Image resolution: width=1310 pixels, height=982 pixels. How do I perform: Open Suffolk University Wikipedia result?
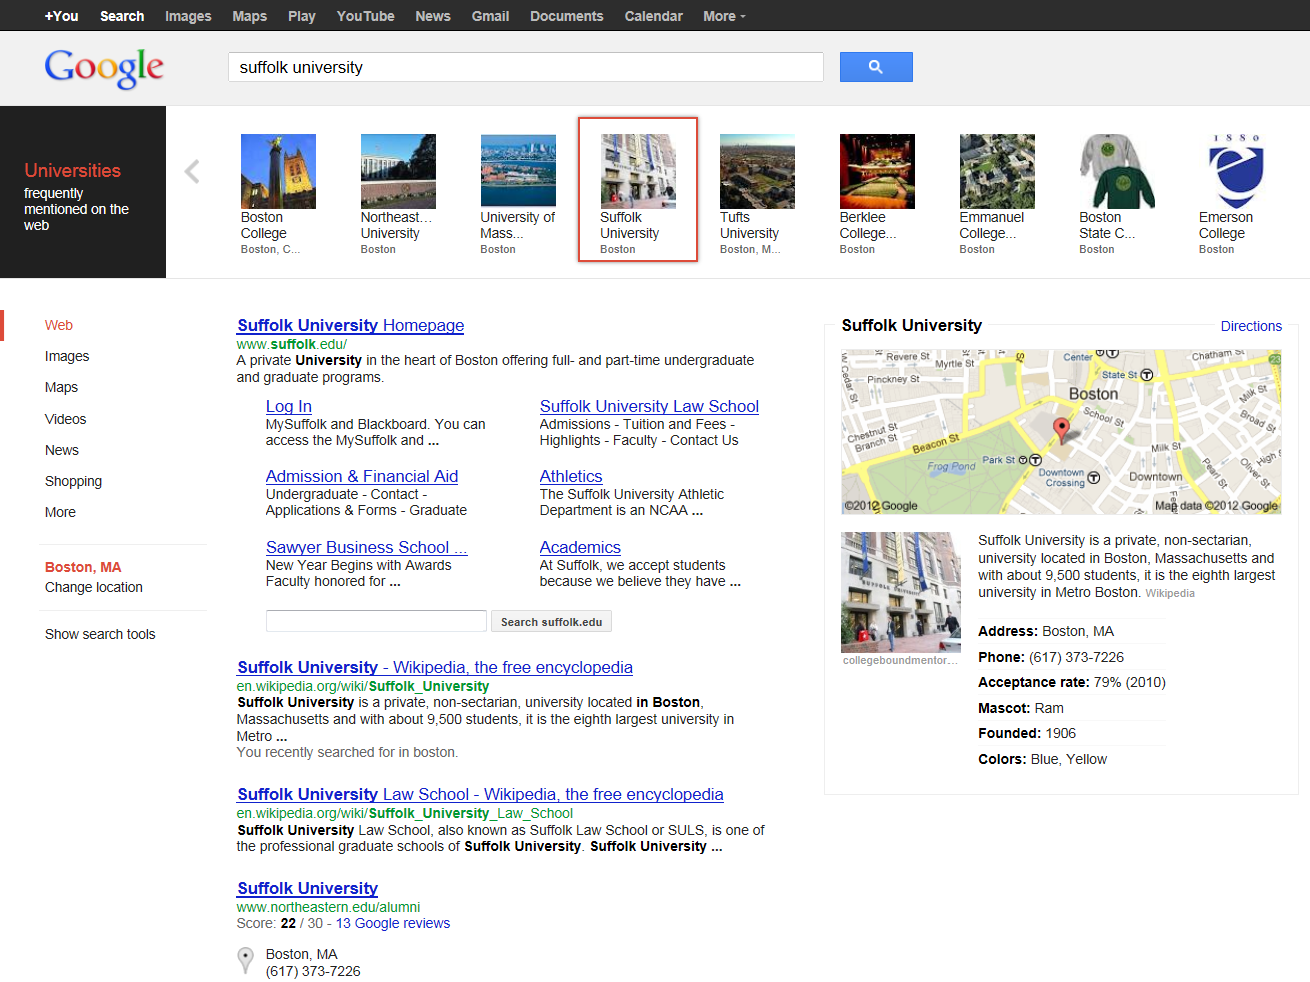[x=434, y=667]
